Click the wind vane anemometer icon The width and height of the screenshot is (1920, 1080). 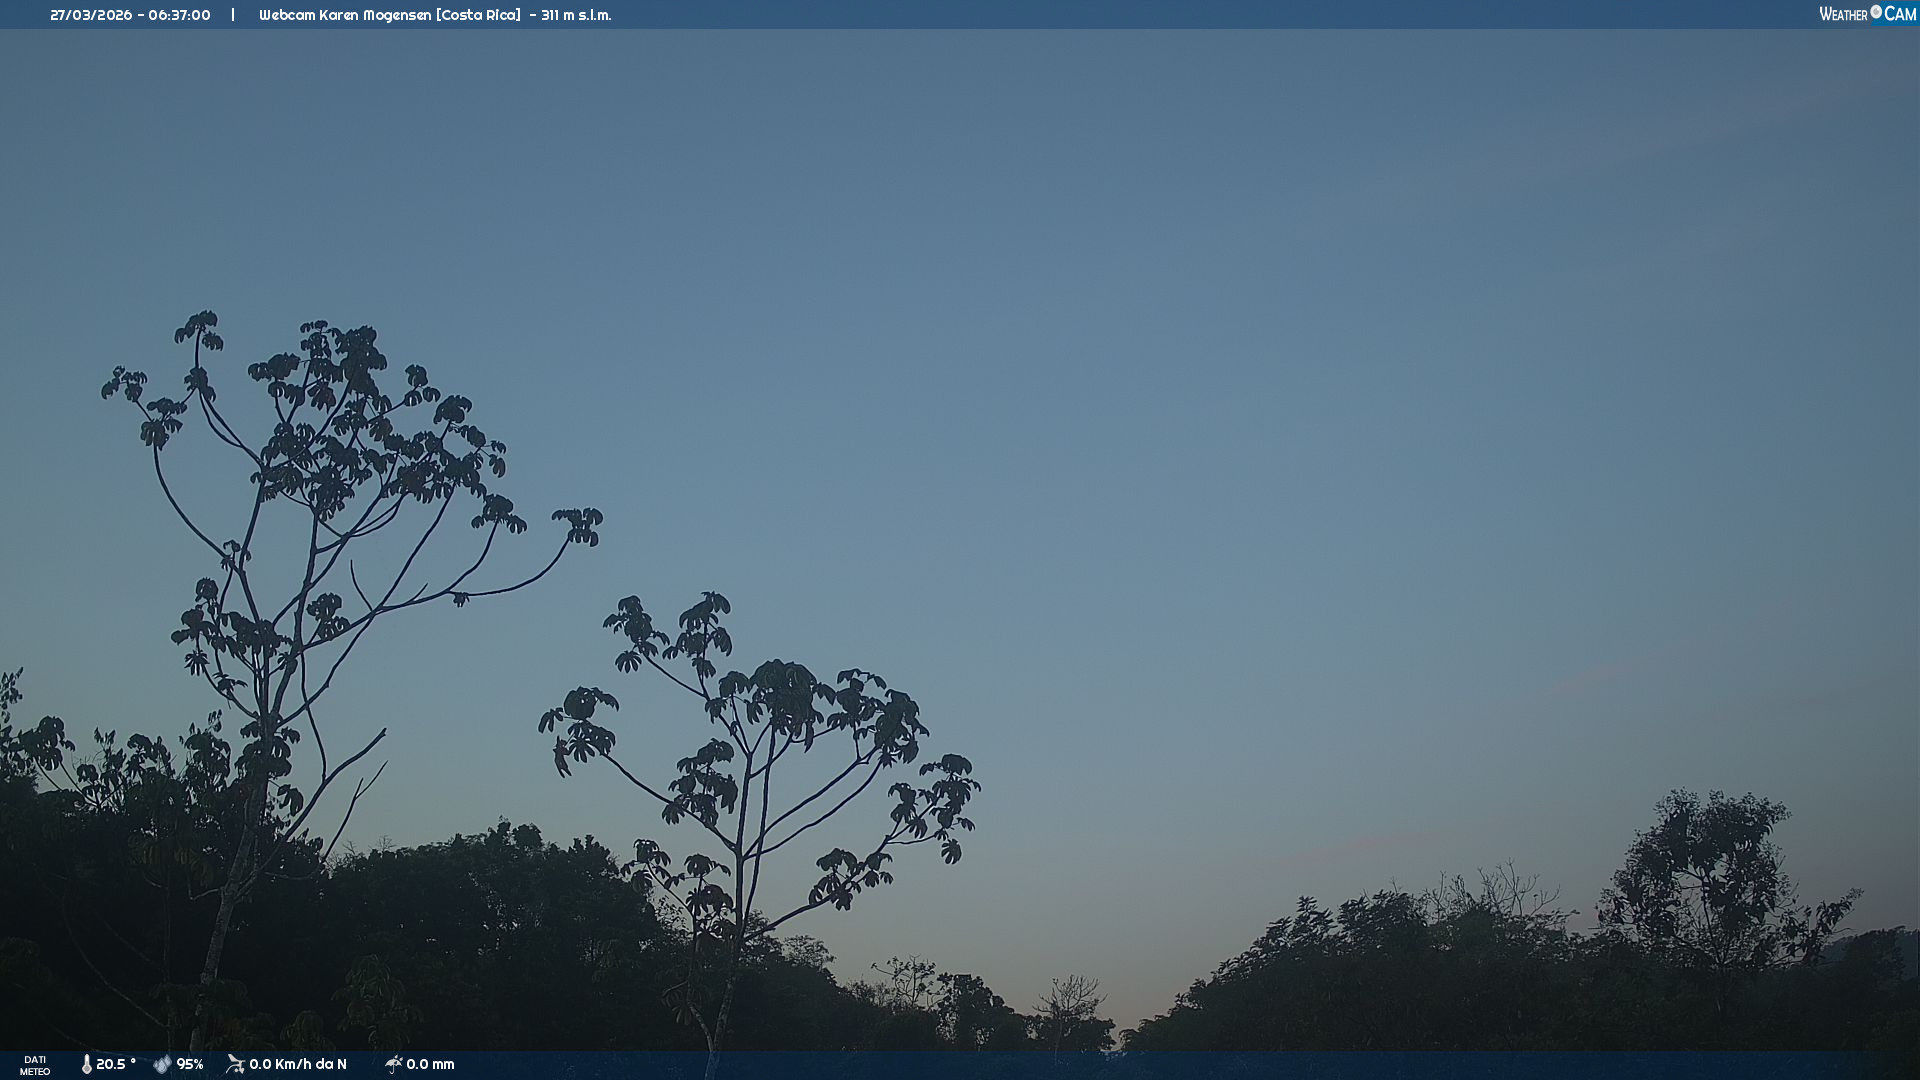[x=235, y=1064]
